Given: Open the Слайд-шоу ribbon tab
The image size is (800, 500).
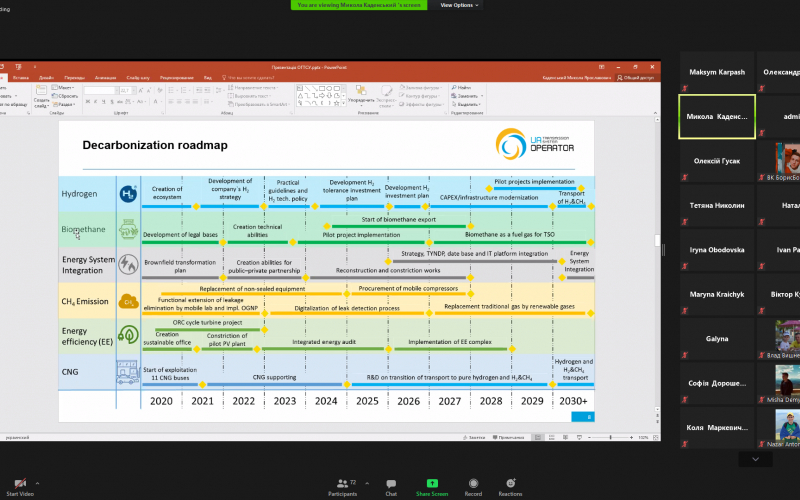Looking at the screenshot, I should tap(138, 78).
